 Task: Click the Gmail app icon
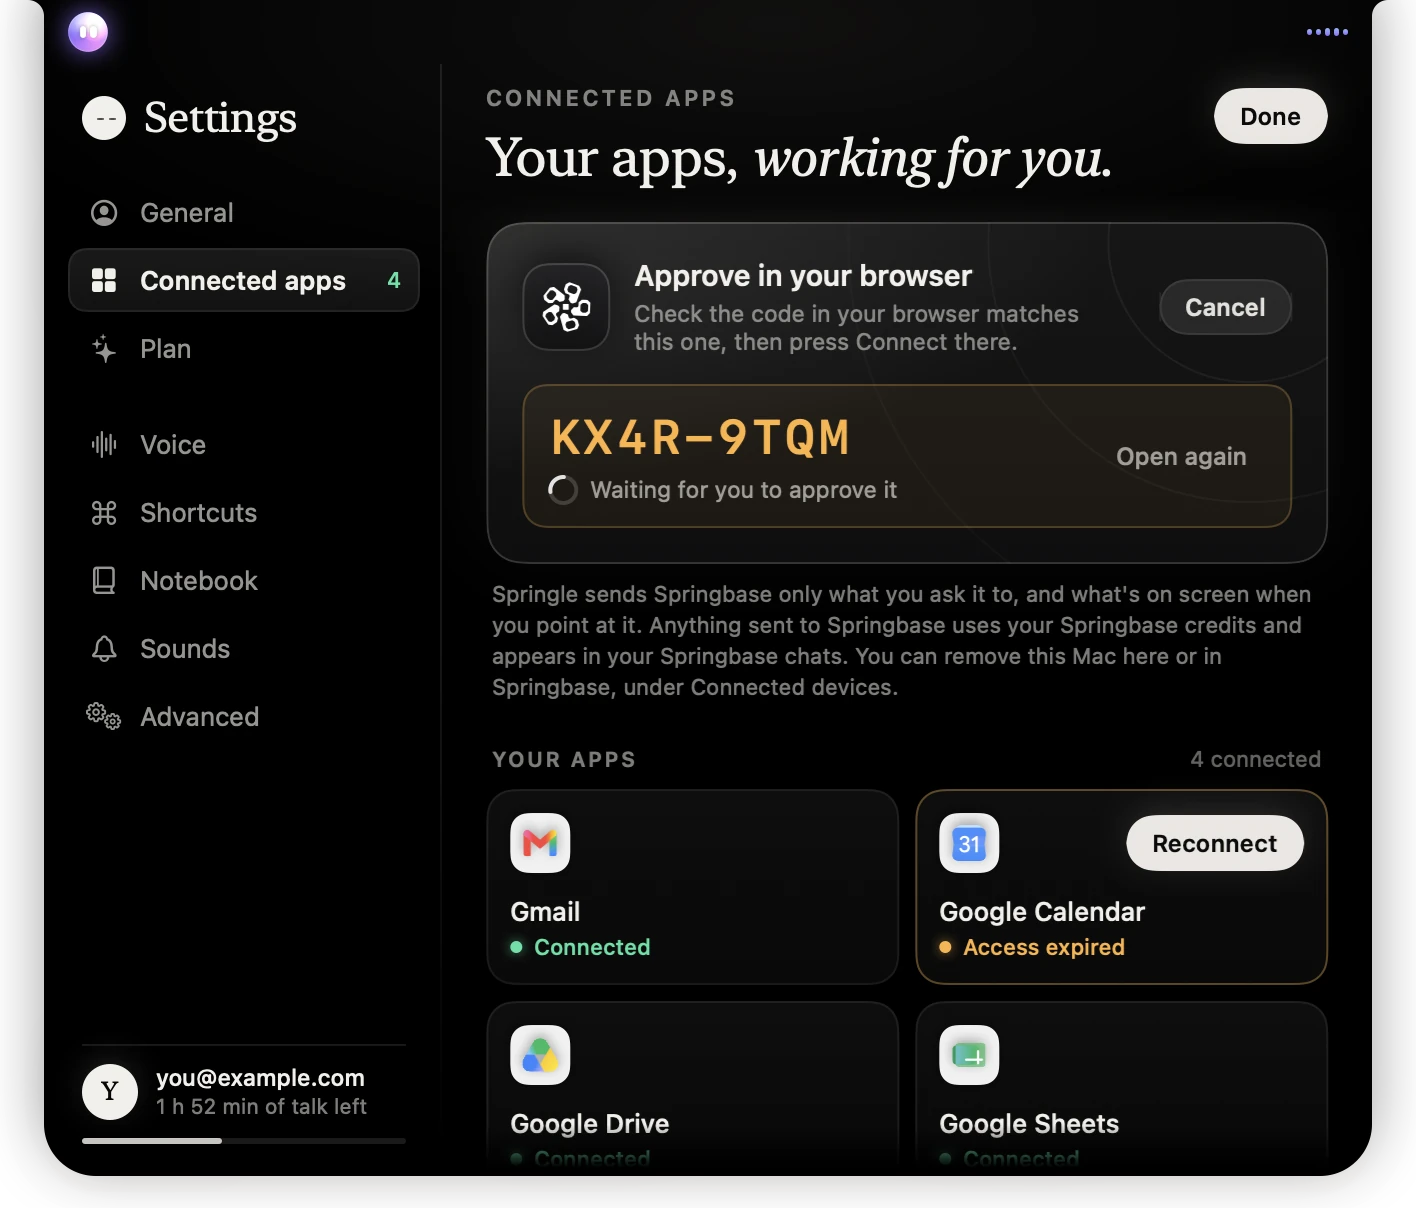pyautogui.click(x=540, y=843)
